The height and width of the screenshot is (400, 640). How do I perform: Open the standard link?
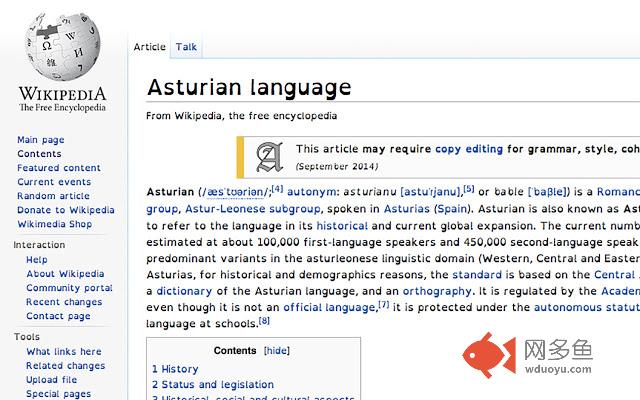coord(477,275)
